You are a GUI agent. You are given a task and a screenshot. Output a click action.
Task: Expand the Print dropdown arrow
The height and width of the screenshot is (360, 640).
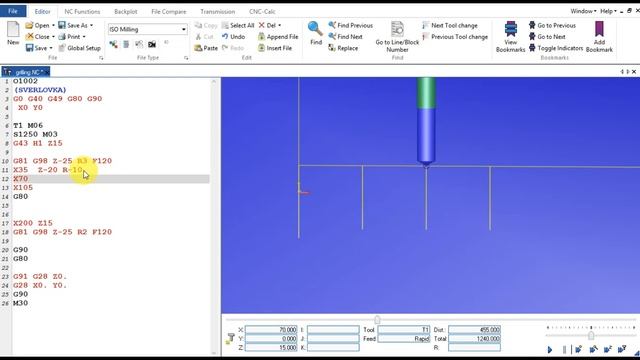pyautogui.click(x=84, y=37)
